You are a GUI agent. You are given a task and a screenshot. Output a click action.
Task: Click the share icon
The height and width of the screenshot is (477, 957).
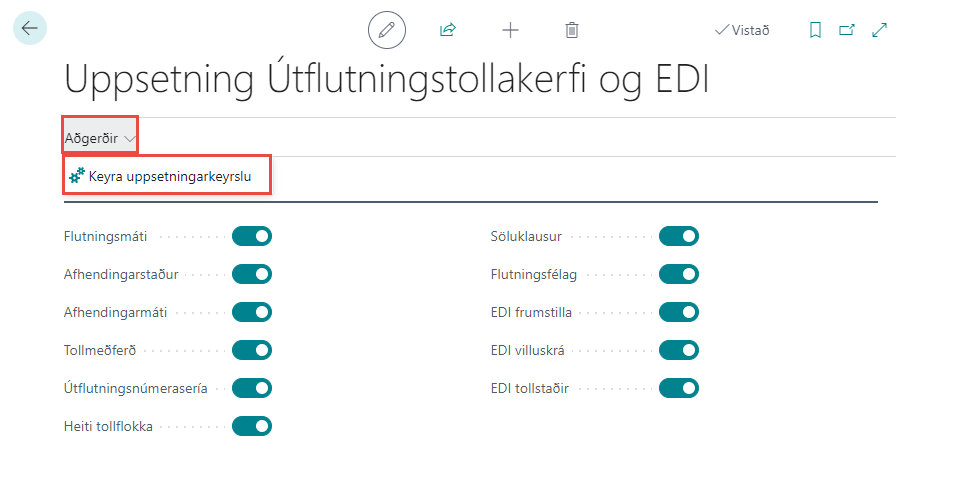(x=448, y=30)
